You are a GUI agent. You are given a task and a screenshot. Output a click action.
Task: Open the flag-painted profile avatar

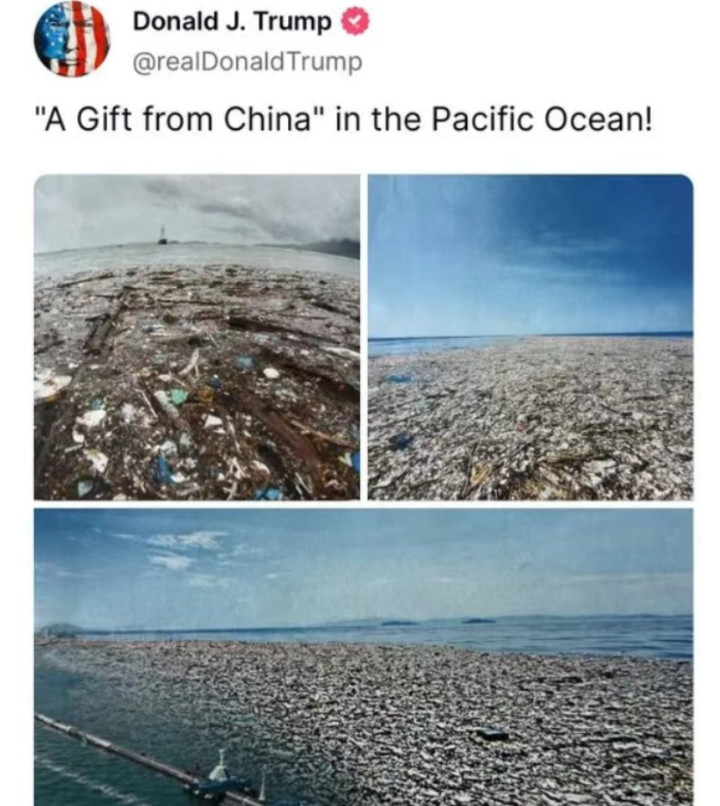pos(71,39)
